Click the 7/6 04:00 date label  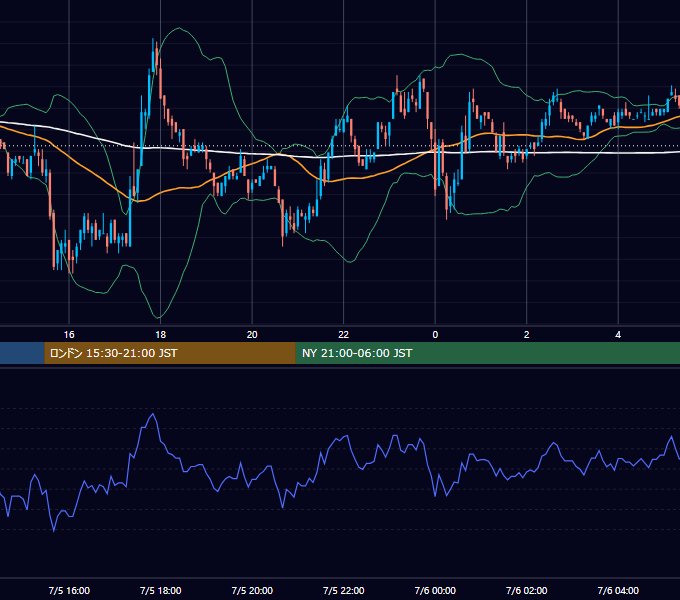coord(618,590)
